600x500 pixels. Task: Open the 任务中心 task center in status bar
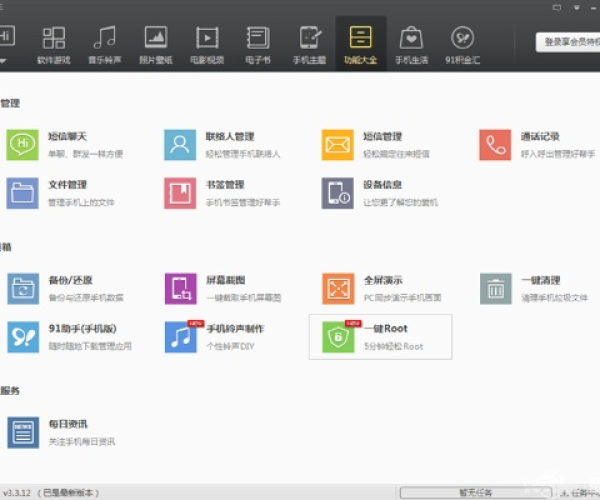point(580,493)
